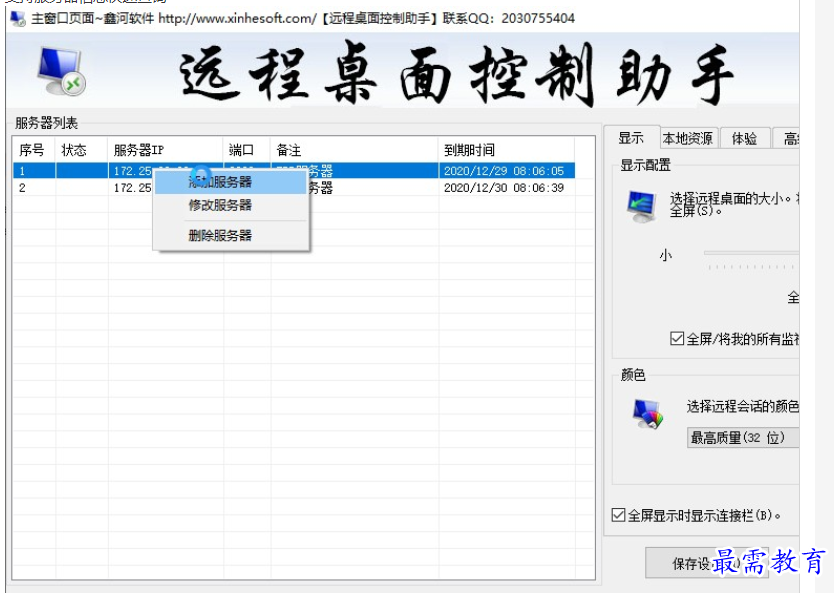
Task: Click the 端口 column header
Action: click(247, 151)
